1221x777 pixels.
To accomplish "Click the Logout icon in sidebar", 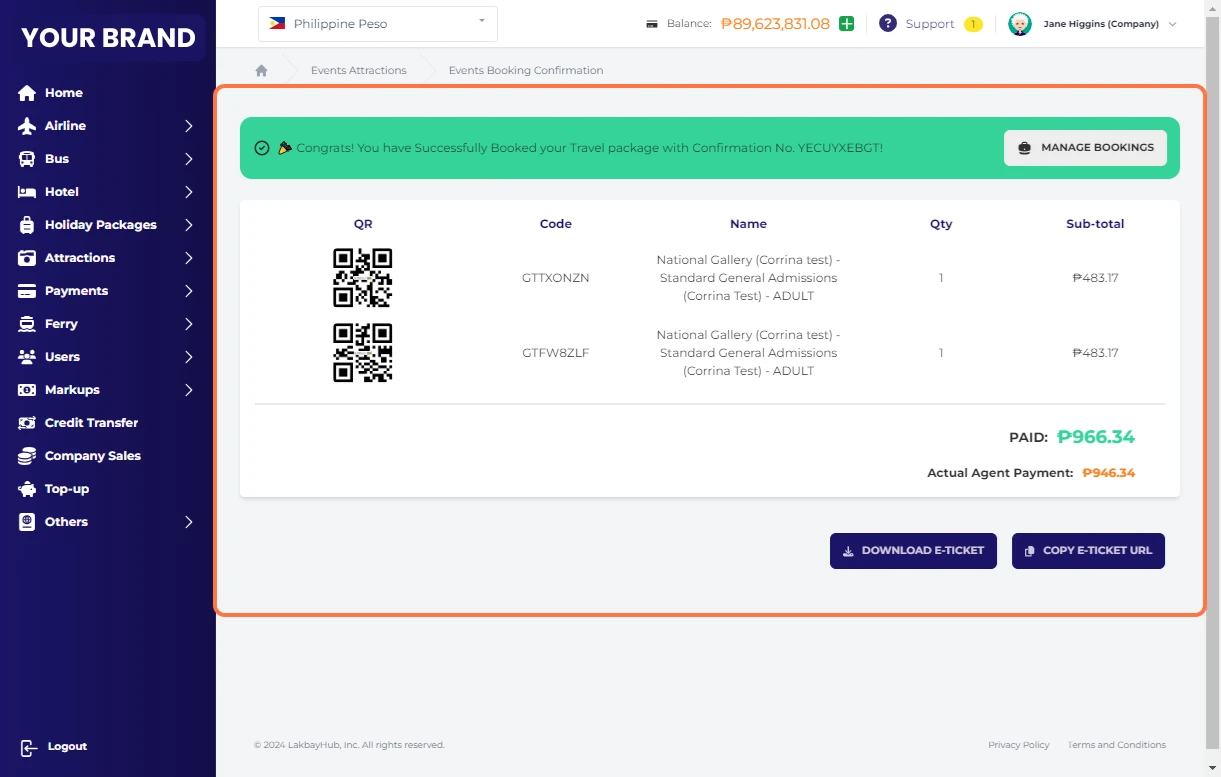I will pyautogui.click(x=28, y=747).
